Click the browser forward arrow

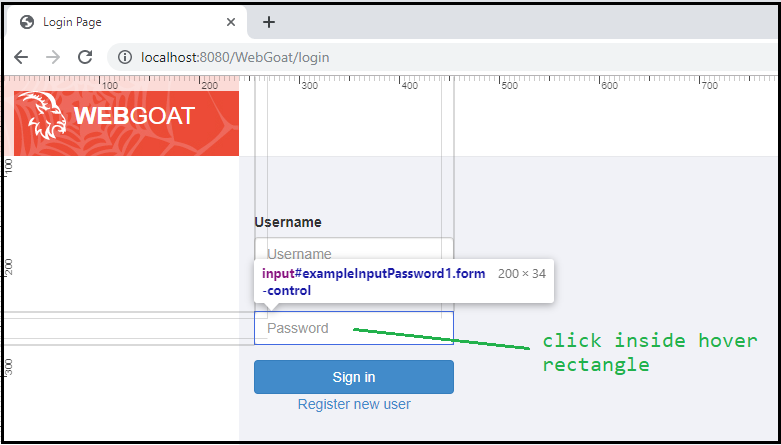pos(53,57)
